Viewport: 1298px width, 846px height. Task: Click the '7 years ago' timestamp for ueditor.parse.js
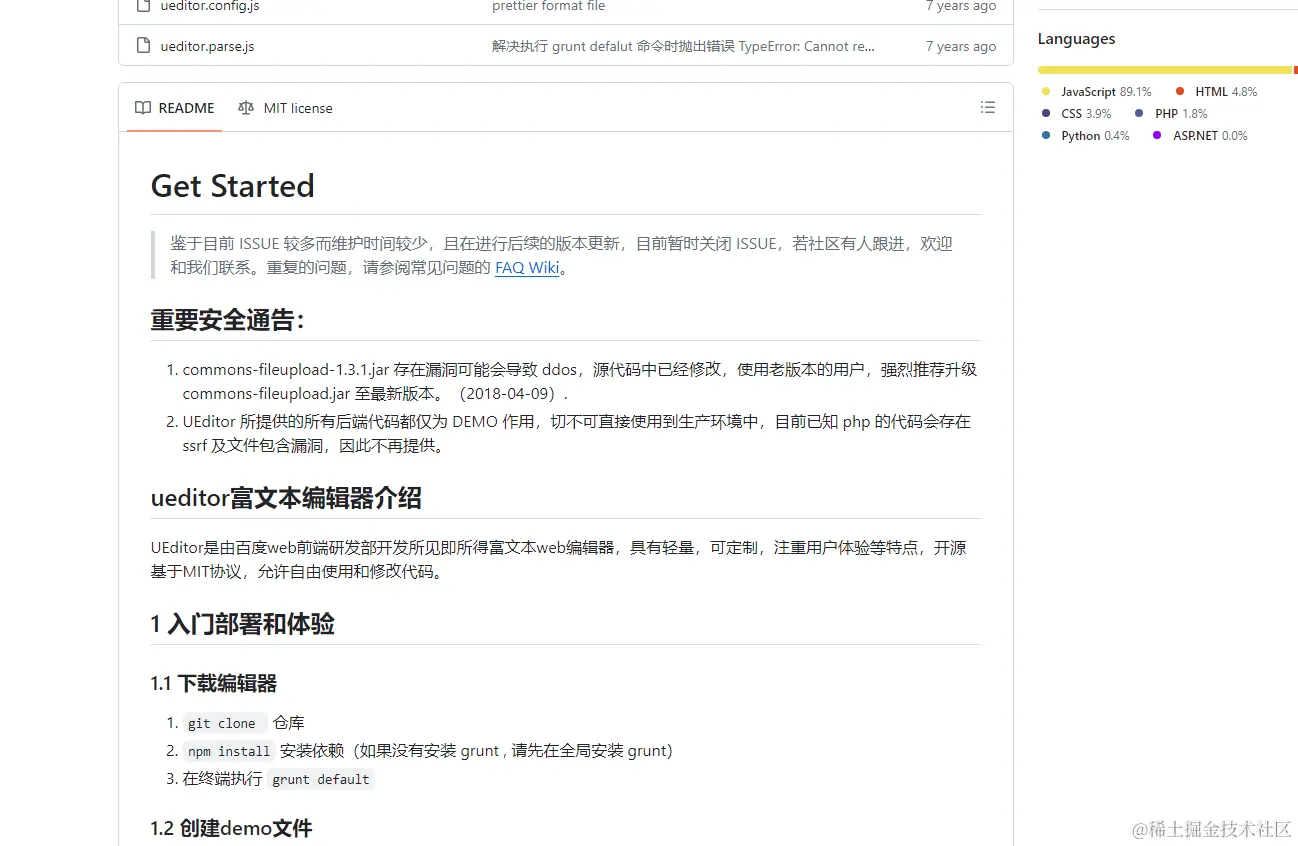point(961,46)
